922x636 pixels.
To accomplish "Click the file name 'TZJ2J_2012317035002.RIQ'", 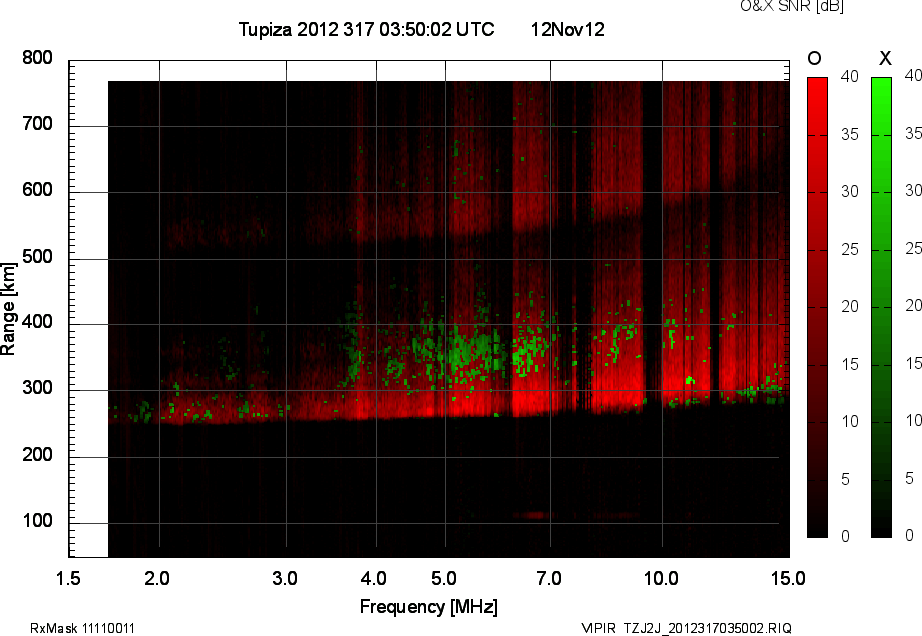I will (x=707, y=628).
